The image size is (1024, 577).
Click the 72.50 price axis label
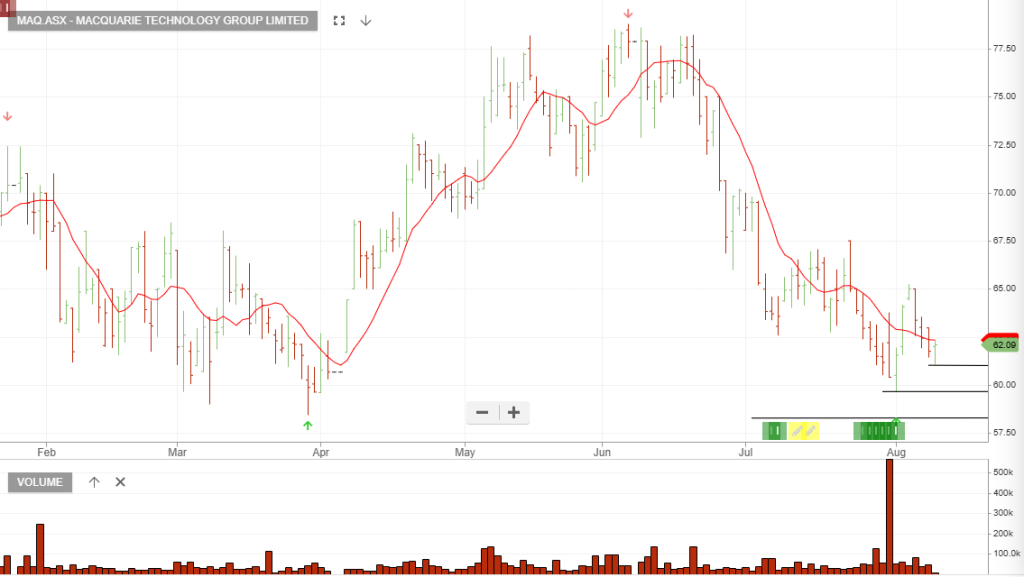(1004, 144)
